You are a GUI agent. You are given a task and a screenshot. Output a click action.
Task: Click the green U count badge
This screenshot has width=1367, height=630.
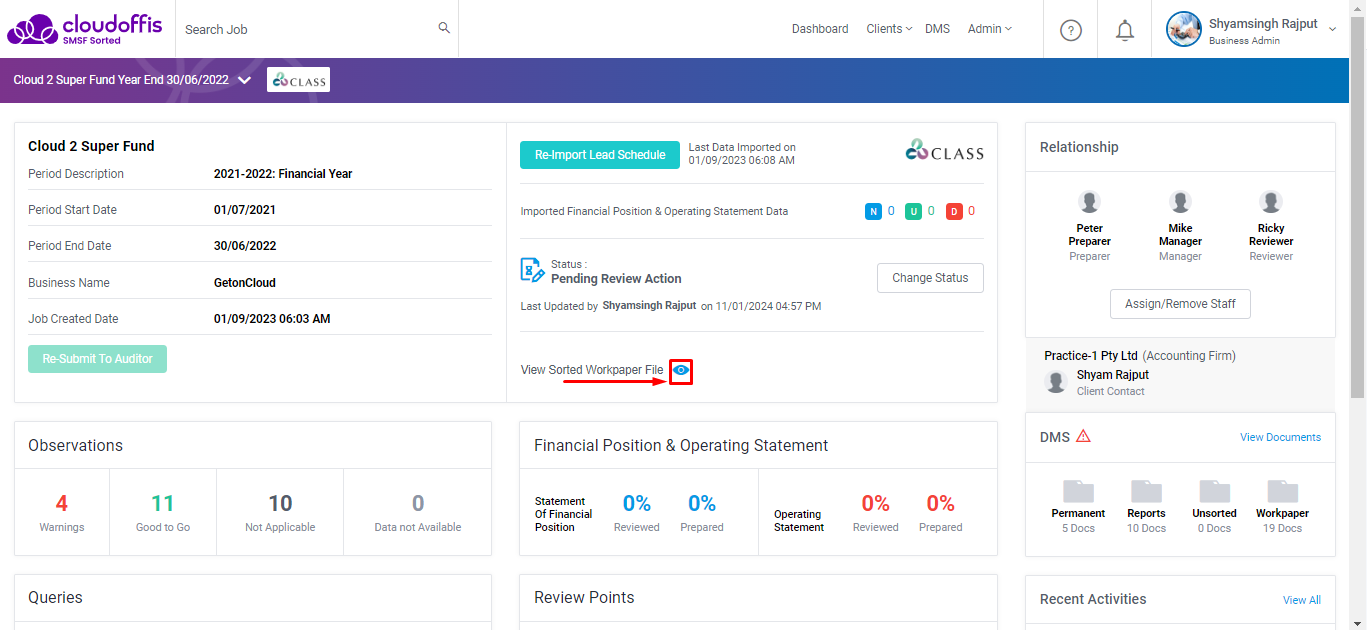click(x=913, y=211)
